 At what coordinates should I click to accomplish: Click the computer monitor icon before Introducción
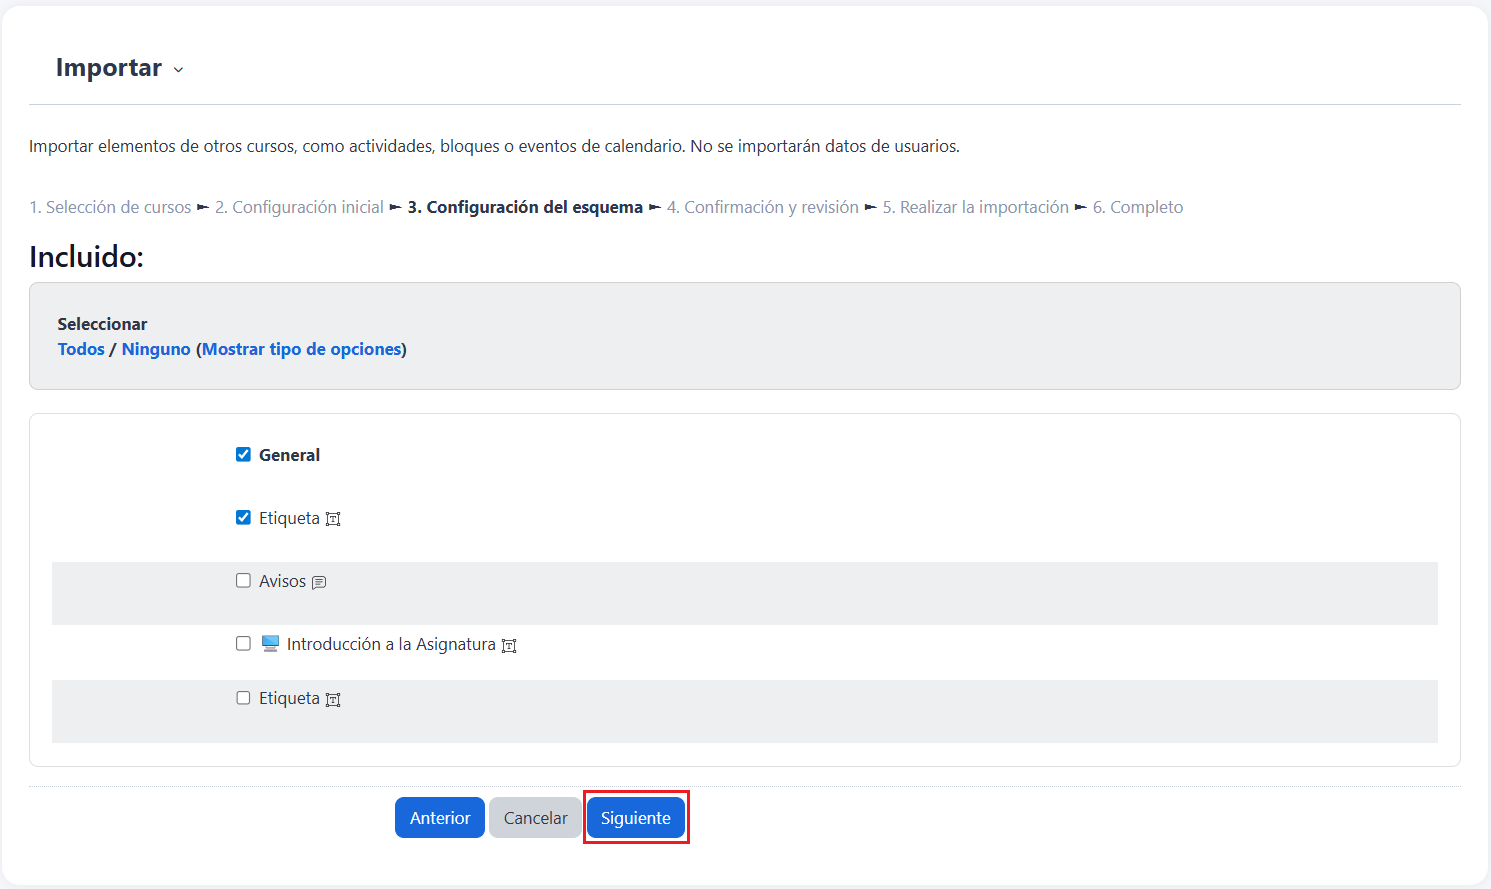click(270, 643)
